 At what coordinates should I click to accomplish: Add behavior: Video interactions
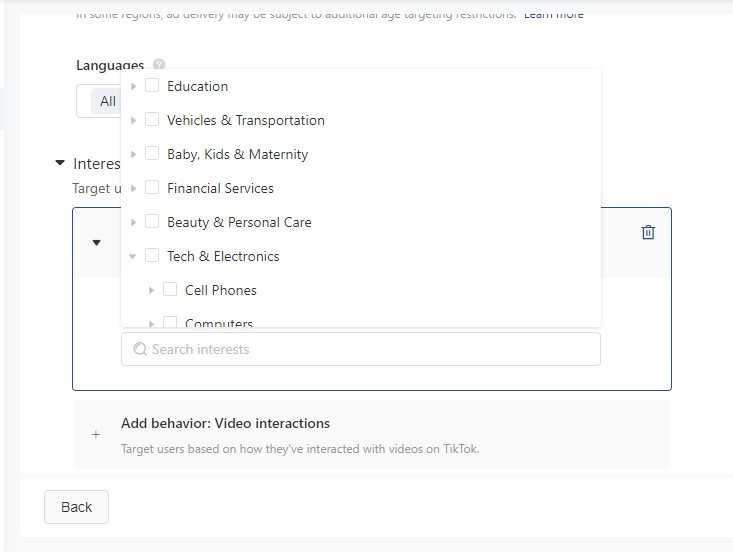(x=225, y=423)
